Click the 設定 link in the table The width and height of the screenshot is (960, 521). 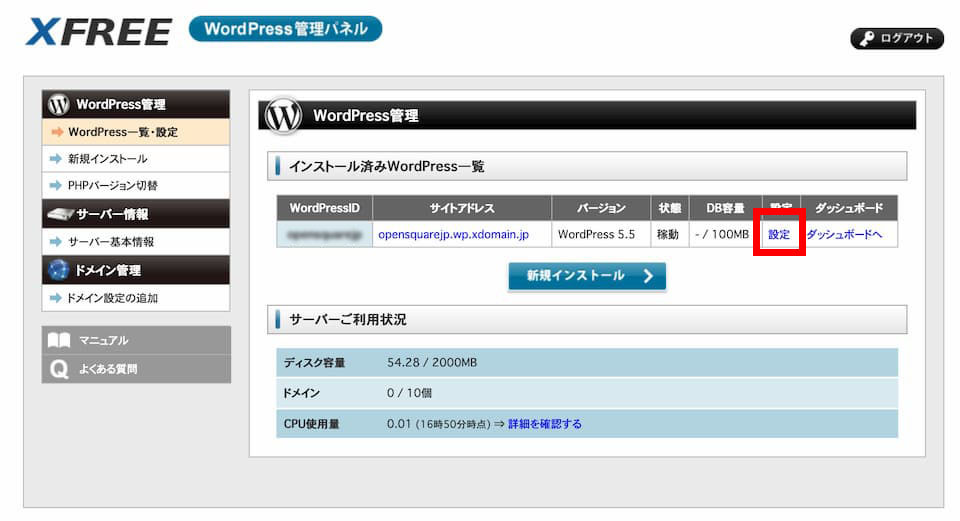[x=779, y=235]
